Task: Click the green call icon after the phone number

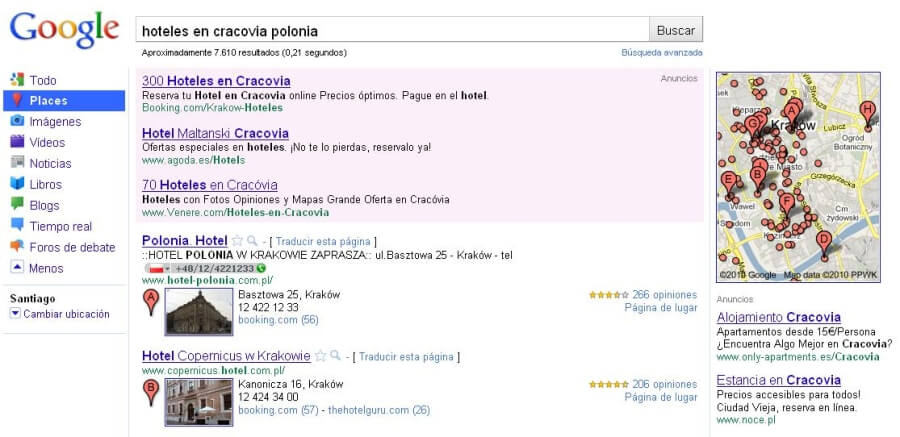Action: 261,268
